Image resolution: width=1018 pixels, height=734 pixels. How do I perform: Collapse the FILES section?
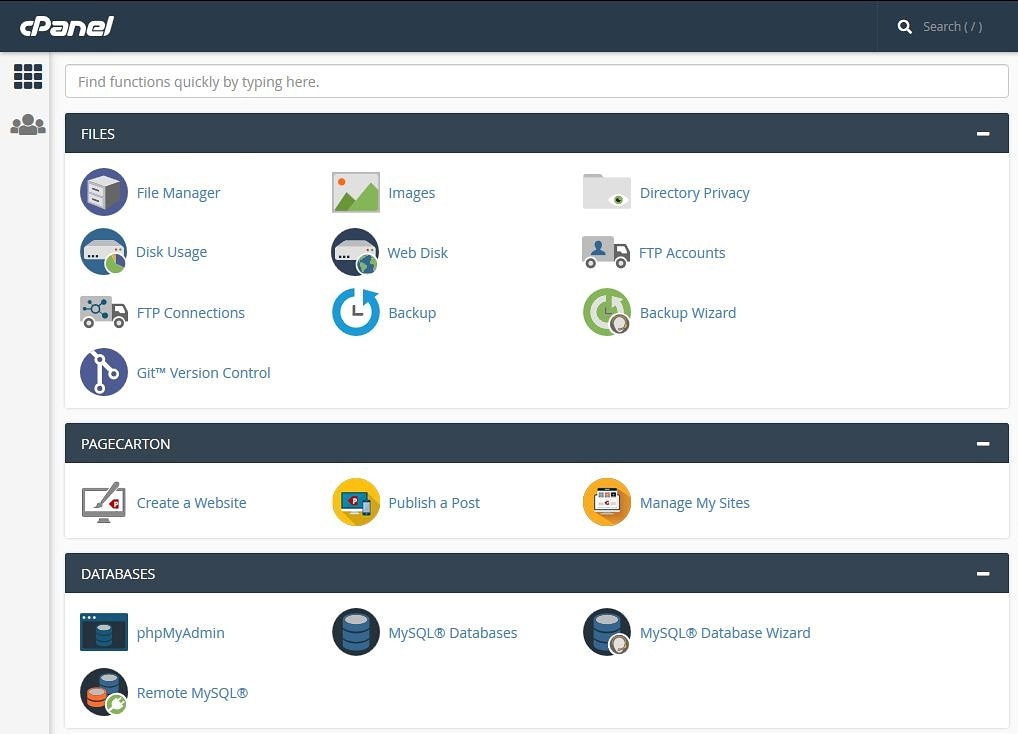(983, 134)
